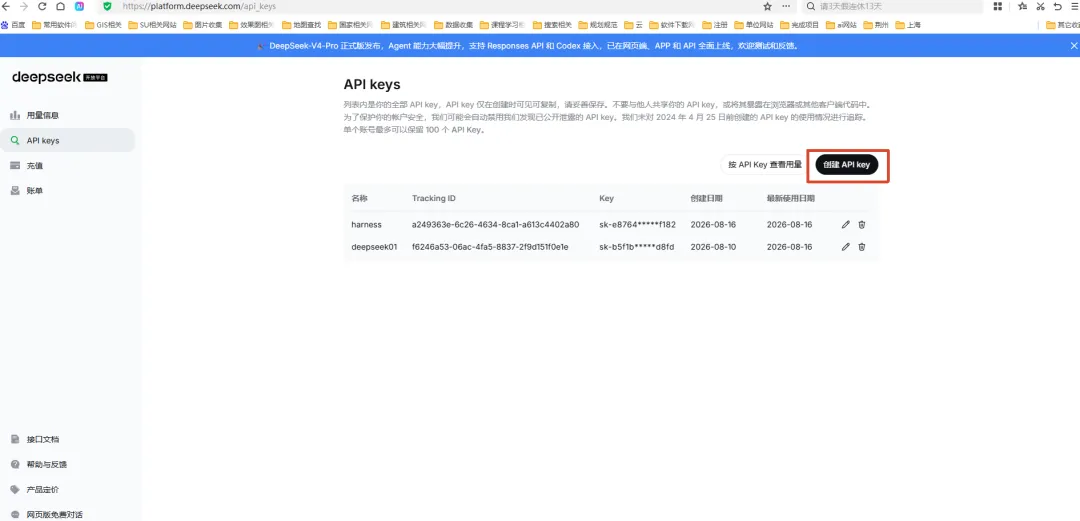Viewport: 1080px width, 521px height.
Task: Bookmark this page with the star icon
Action: point(767,6)
